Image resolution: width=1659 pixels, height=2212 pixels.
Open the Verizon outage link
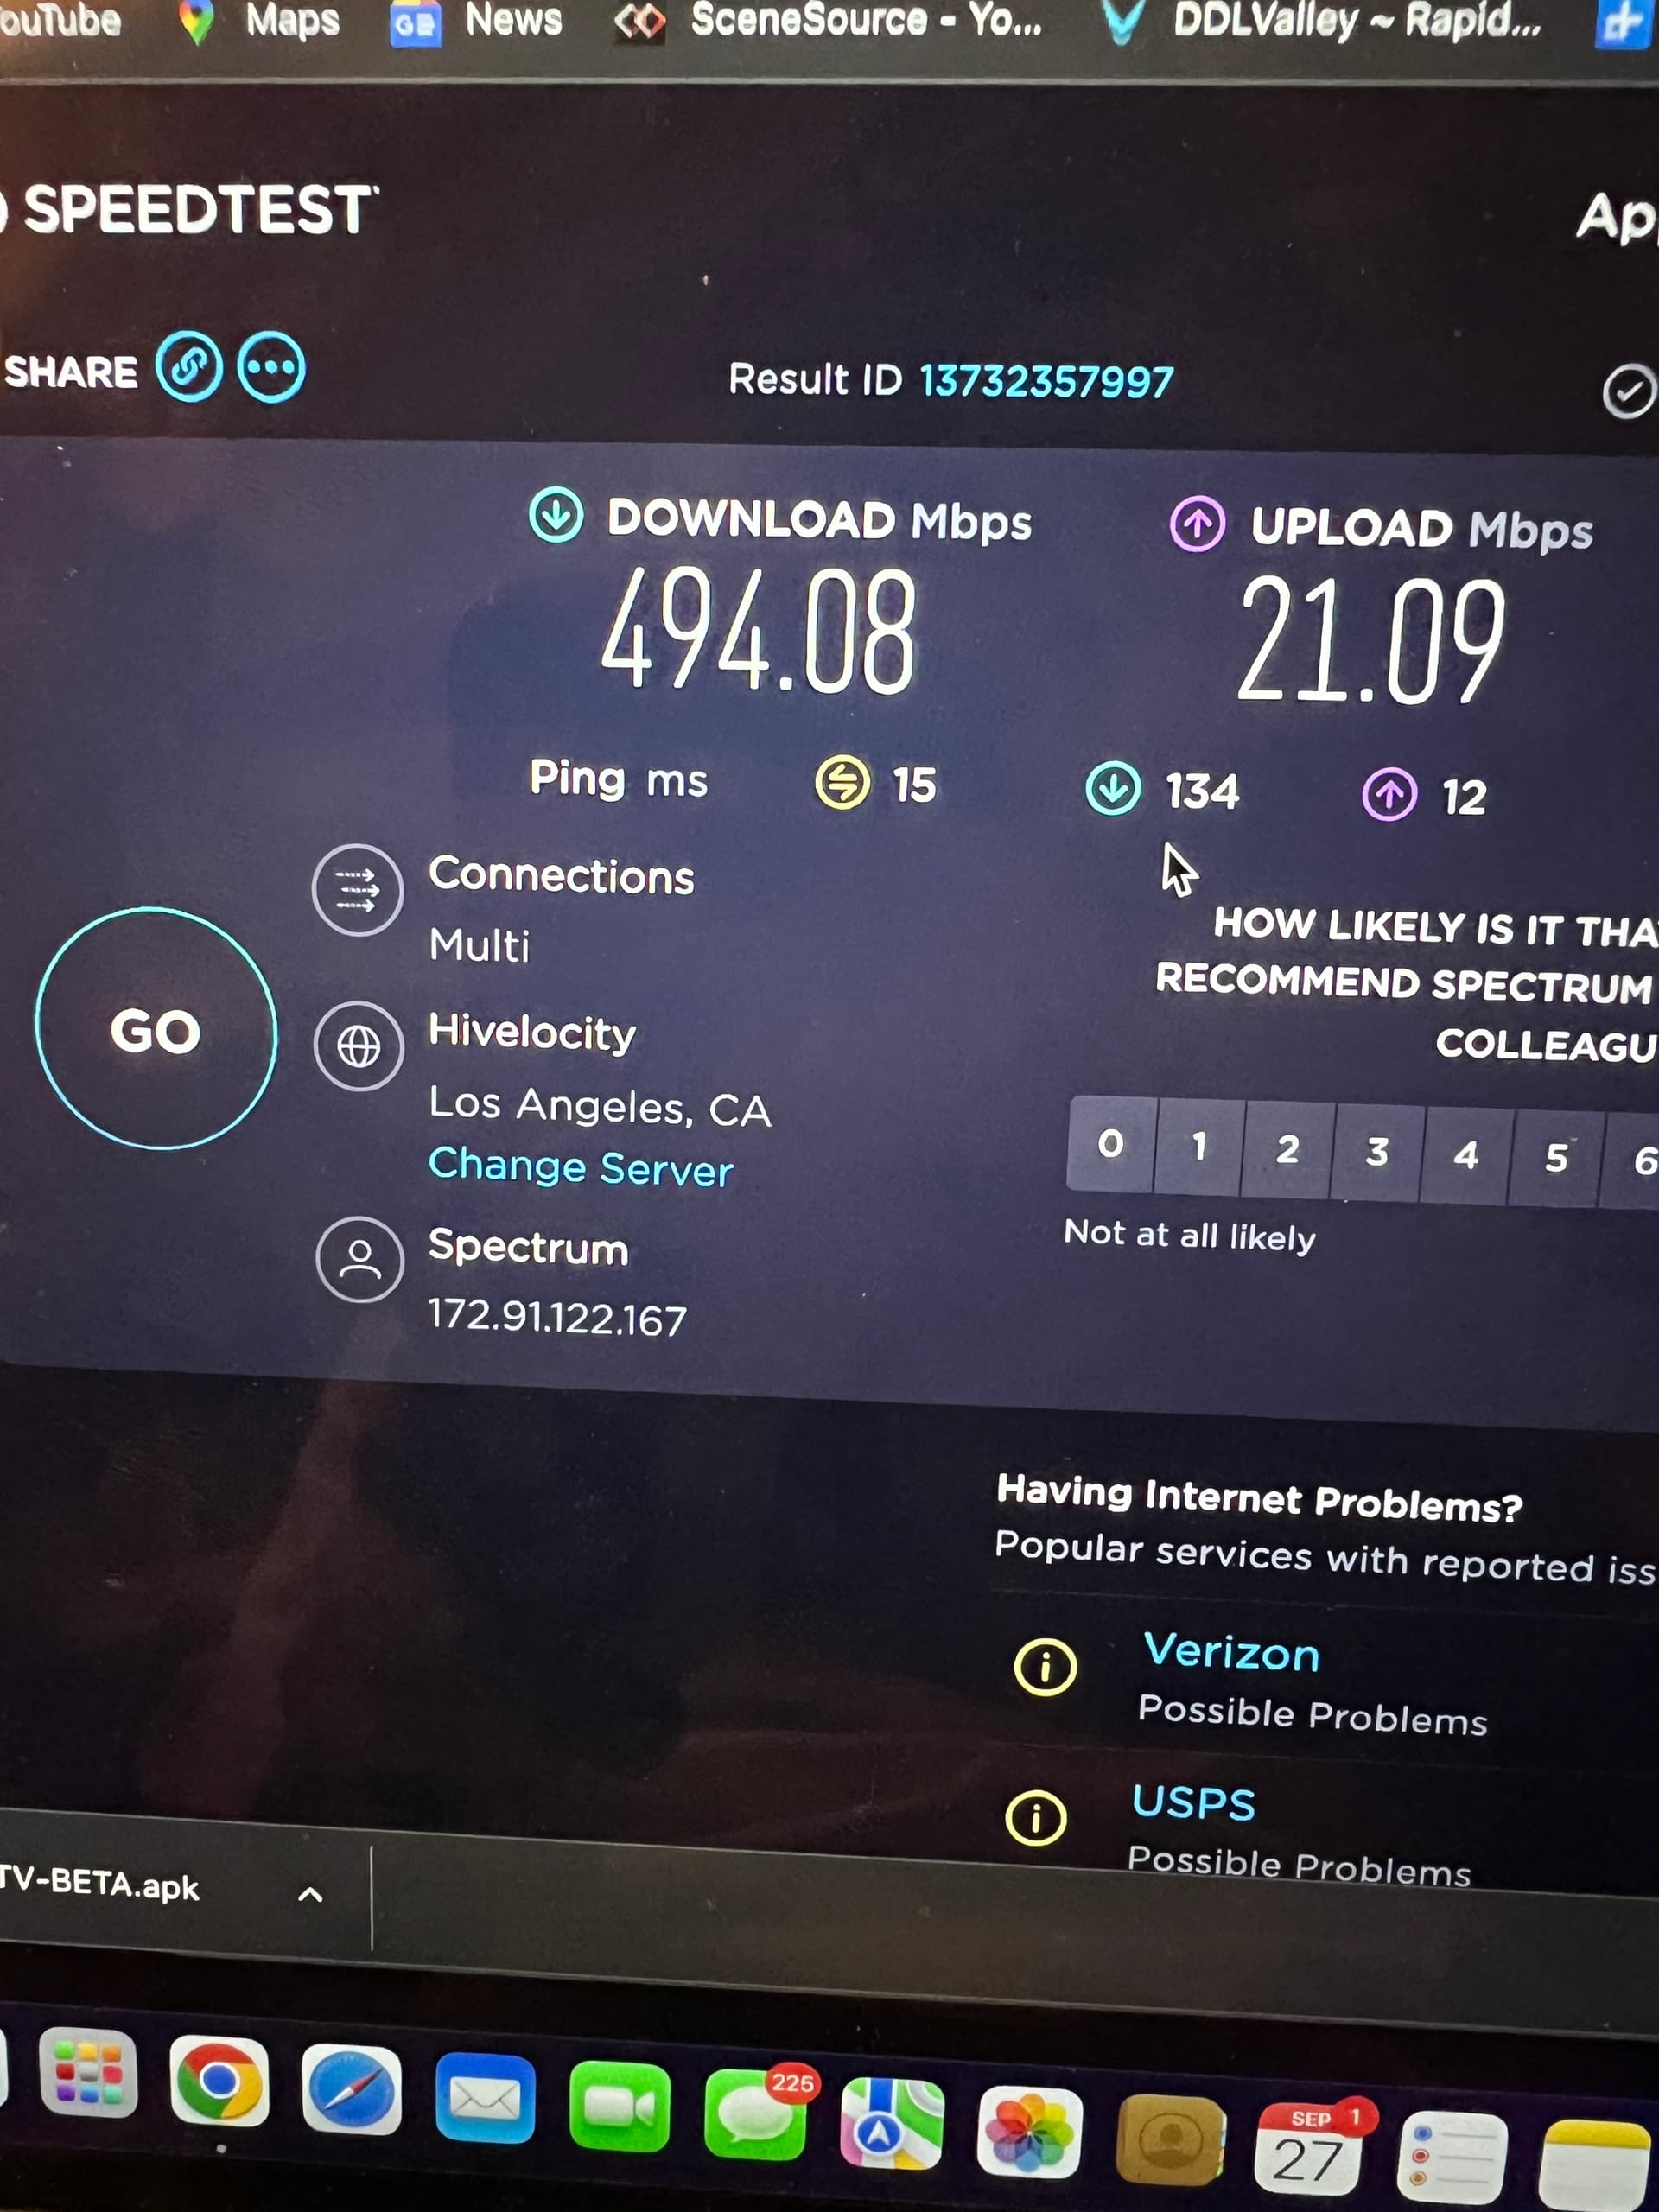click(x=1231, y=1652)
